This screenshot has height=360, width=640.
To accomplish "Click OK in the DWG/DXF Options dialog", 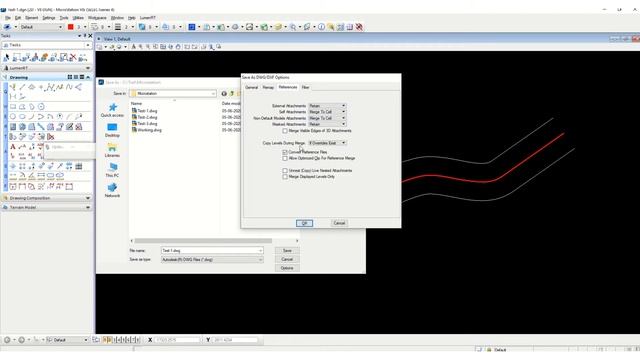I will pos(304,223).
